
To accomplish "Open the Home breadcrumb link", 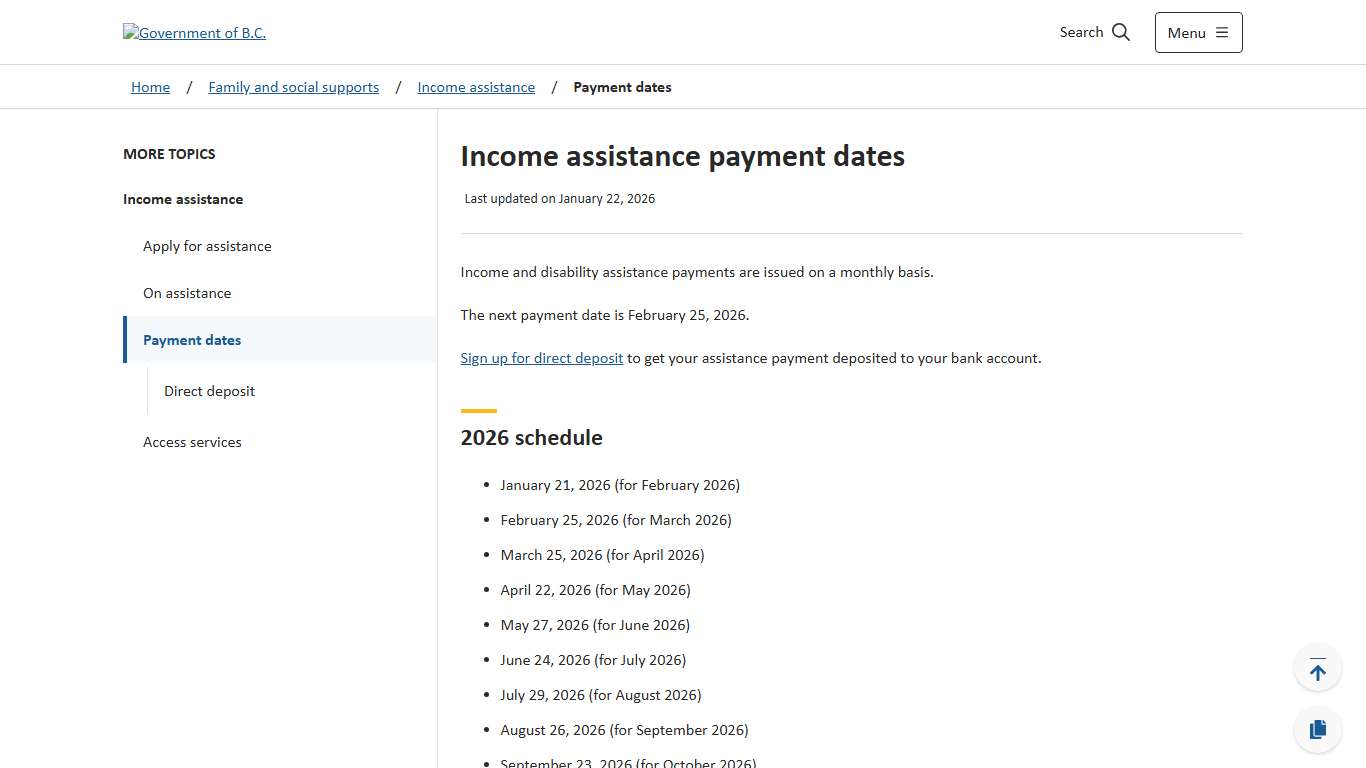I will 150,87.
